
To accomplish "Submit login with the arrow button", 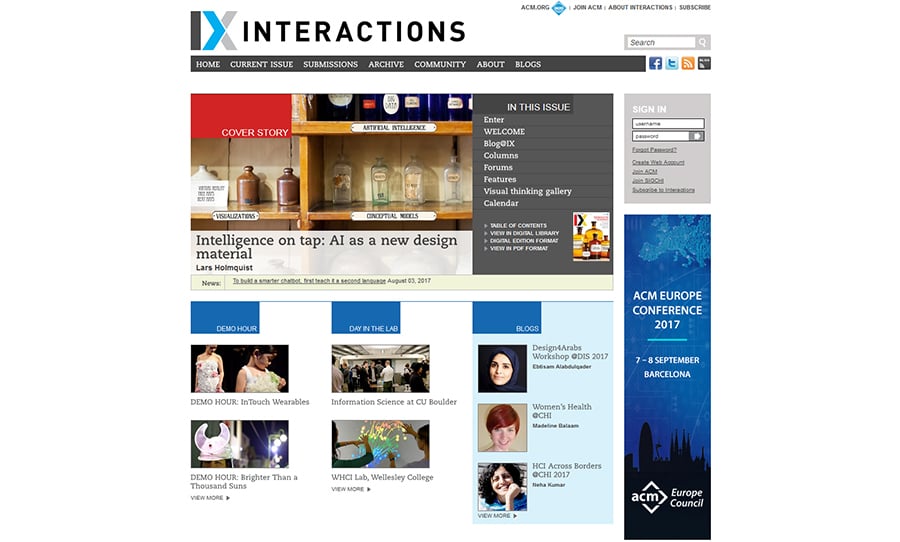I will click(697, 136).
